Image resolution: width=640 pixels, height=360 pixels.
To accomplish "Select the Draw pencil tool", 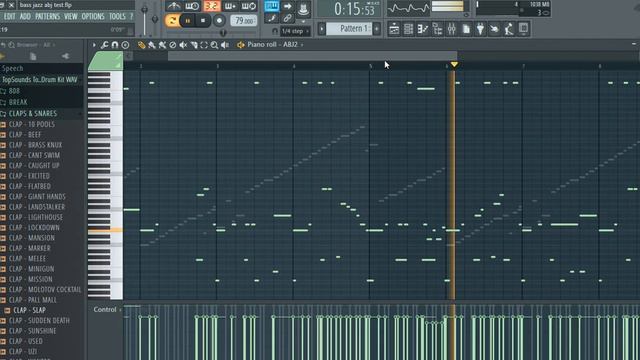I will (141, 45).
